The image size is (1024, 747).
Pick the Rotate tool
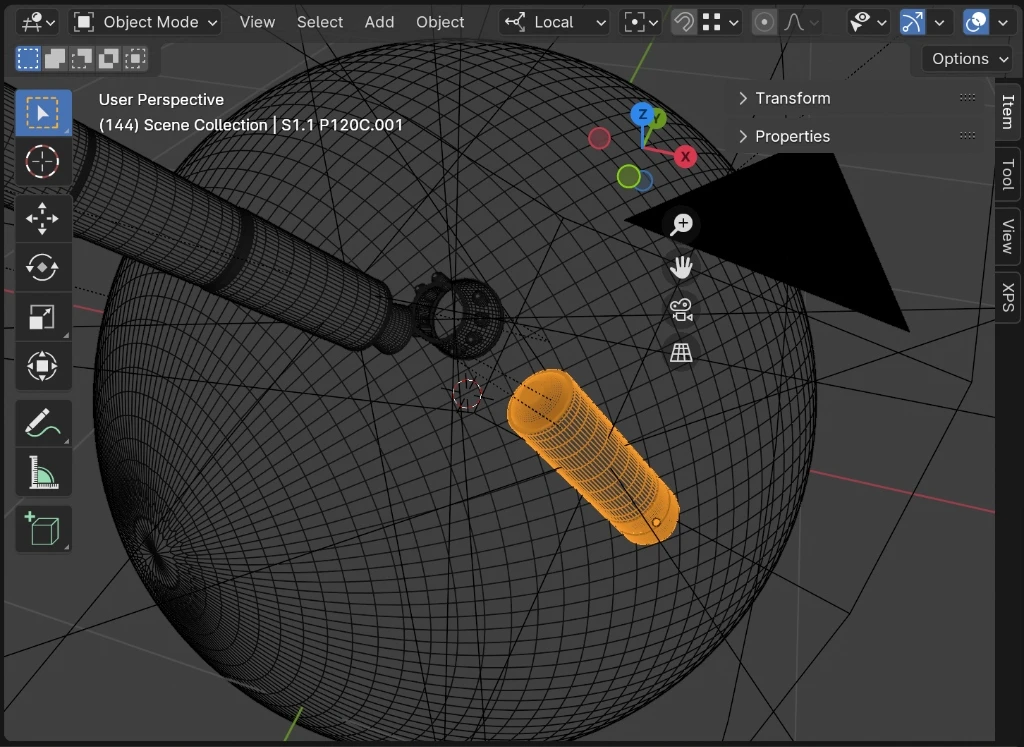pos(43,267)
